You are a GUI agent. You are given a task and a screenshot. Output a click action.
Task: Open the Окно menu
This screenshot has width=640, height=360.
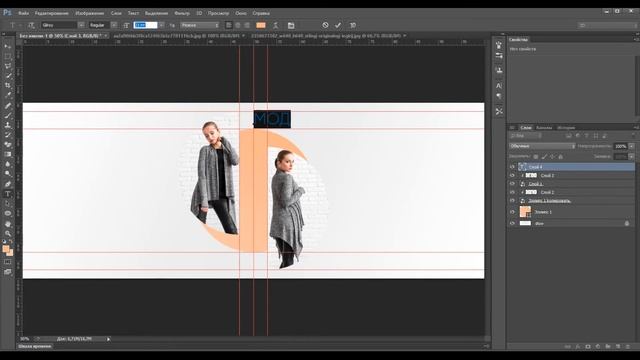coord(241,13)
